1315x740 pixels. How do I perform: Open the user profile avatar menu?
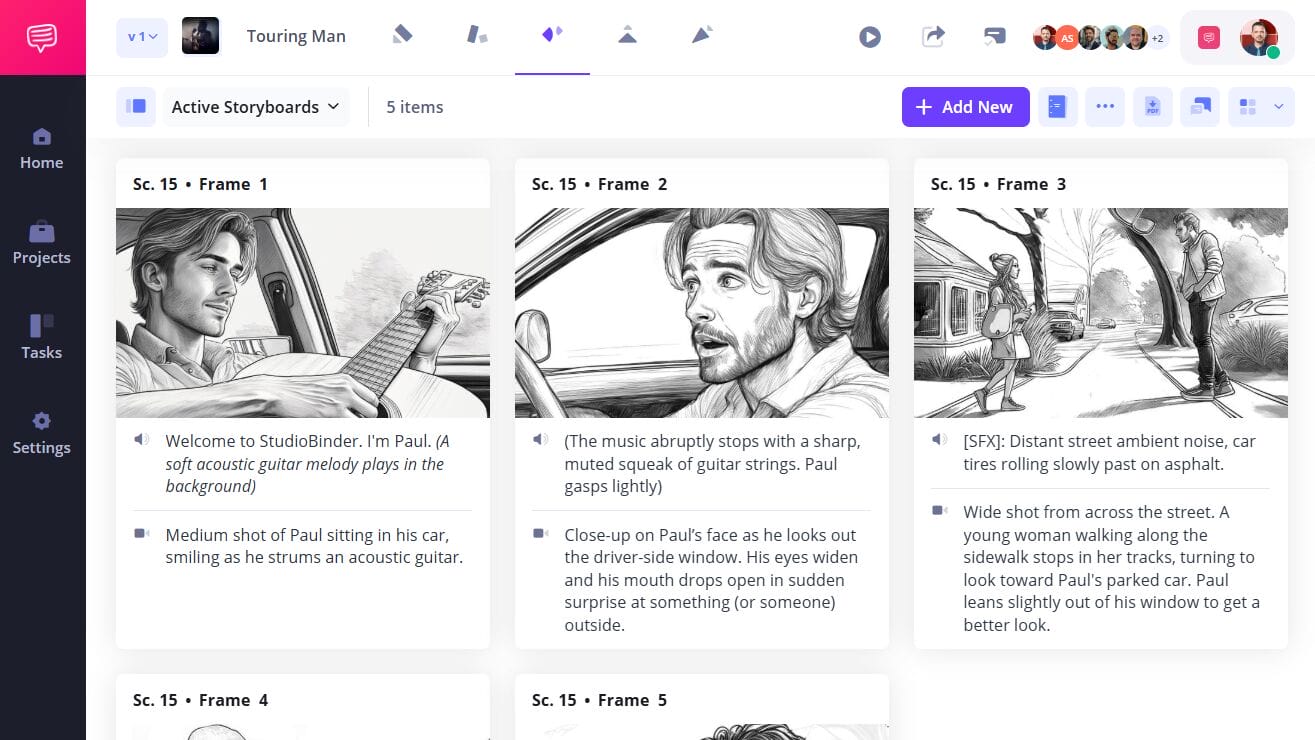coord(1259,38)
